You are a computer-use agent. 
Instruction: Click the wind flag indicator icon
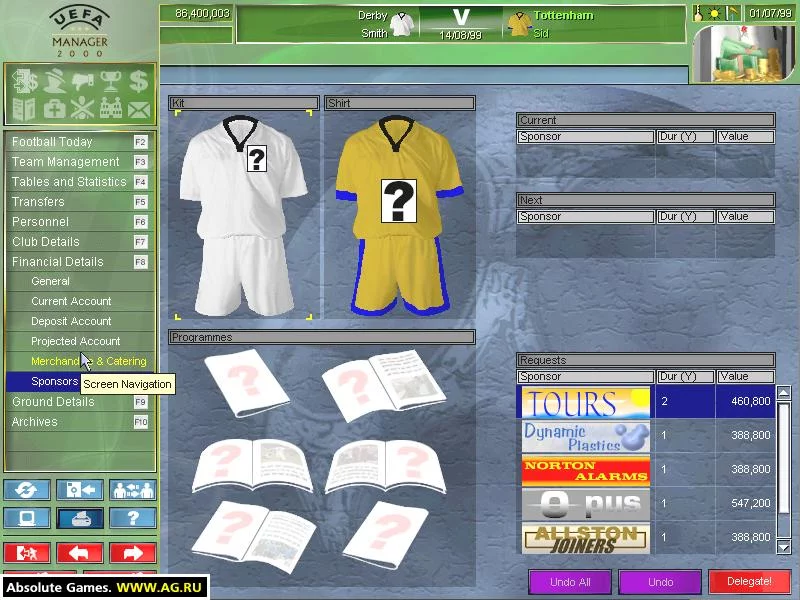point(733,14)
